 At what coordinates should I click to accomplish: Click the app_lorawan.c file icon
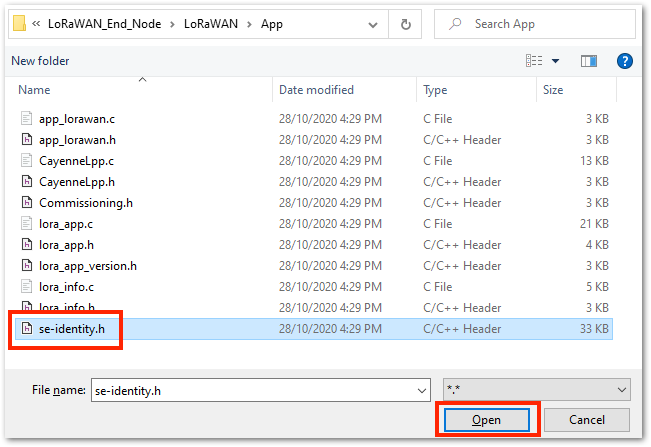click(27, 119)
